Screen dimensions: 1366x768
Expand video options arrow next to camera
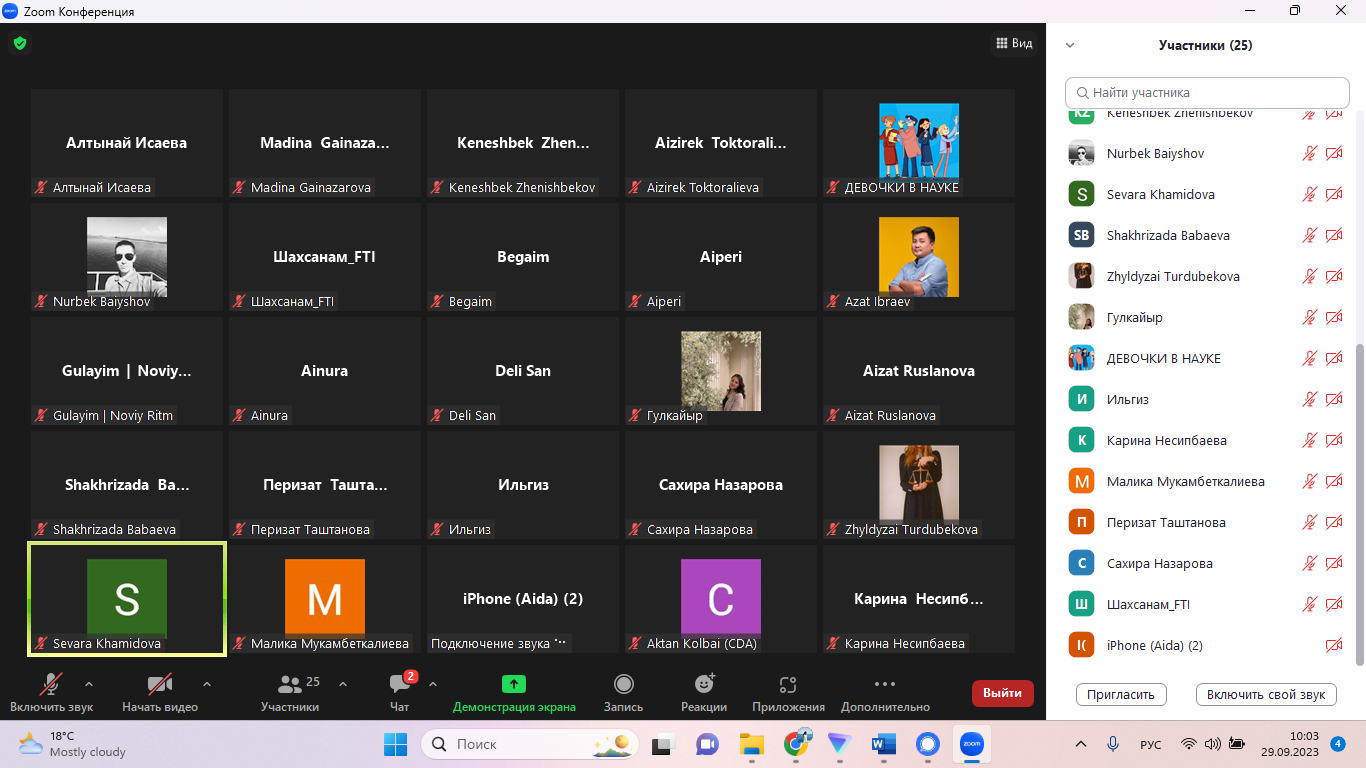(207, 685)
